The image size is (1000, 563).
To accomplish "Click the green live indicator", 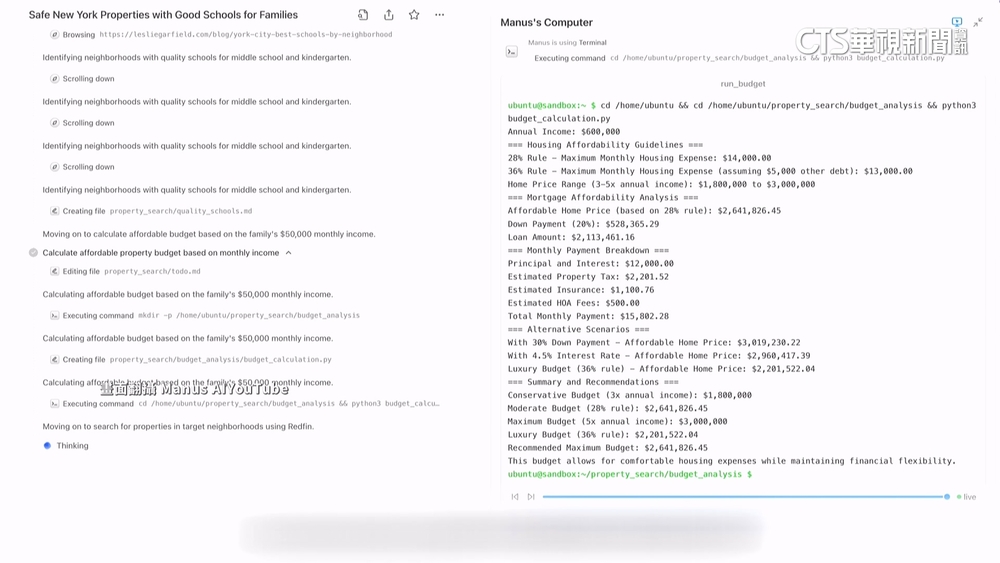I will coord(966,497).
